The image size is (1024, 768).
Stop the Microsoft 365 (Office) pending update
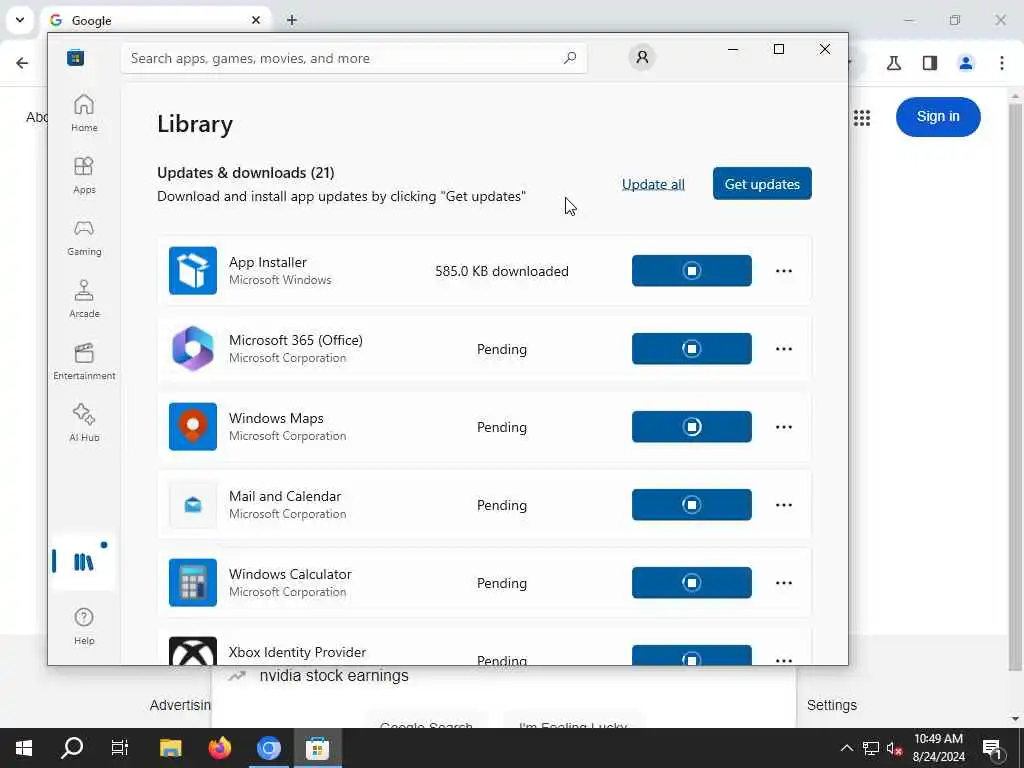click(x=692, y=349)
